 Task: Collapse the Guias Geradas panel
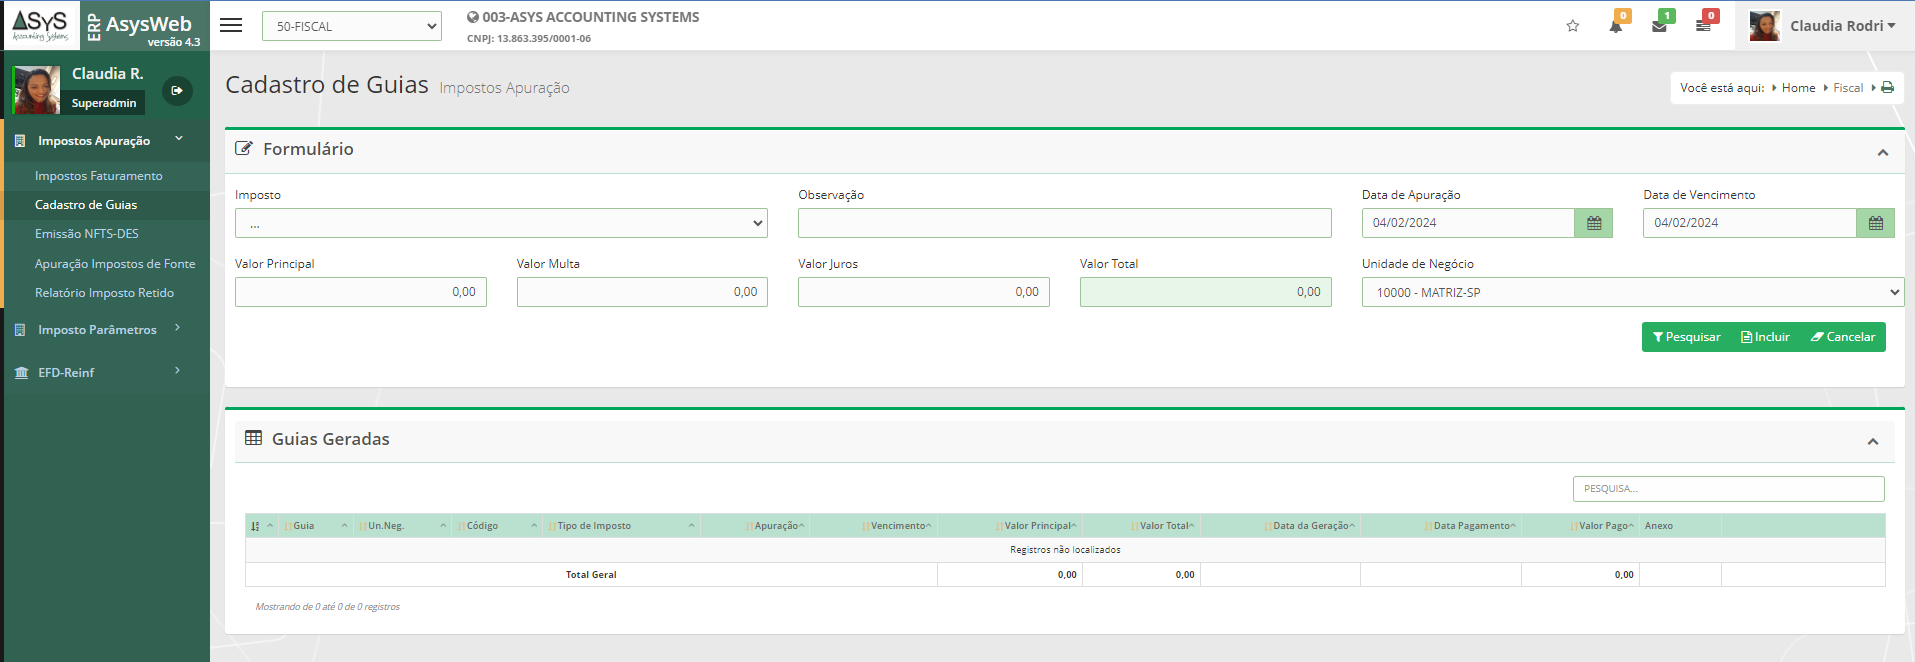click(1873, 441)
